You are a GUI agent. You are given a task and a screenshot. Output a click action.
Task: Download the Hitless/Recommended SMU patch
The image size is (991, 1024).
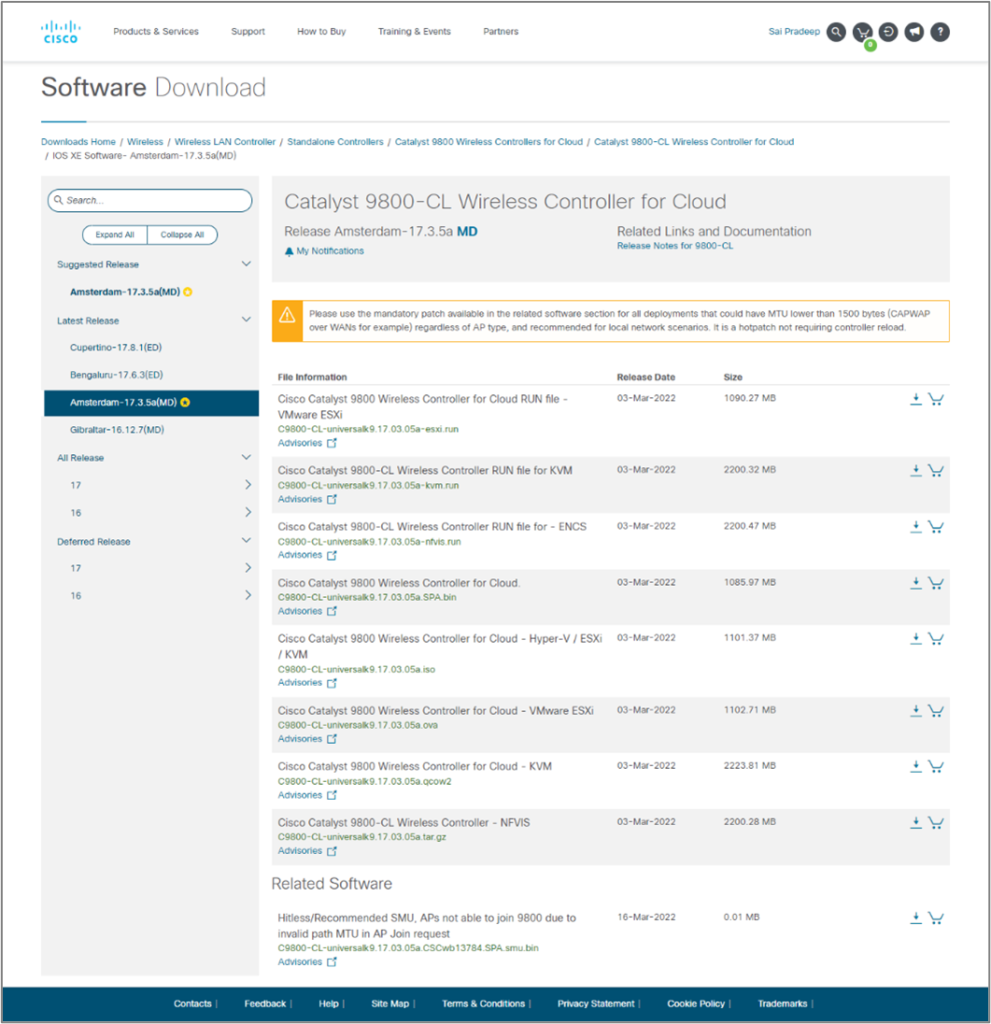pos(916,918)
